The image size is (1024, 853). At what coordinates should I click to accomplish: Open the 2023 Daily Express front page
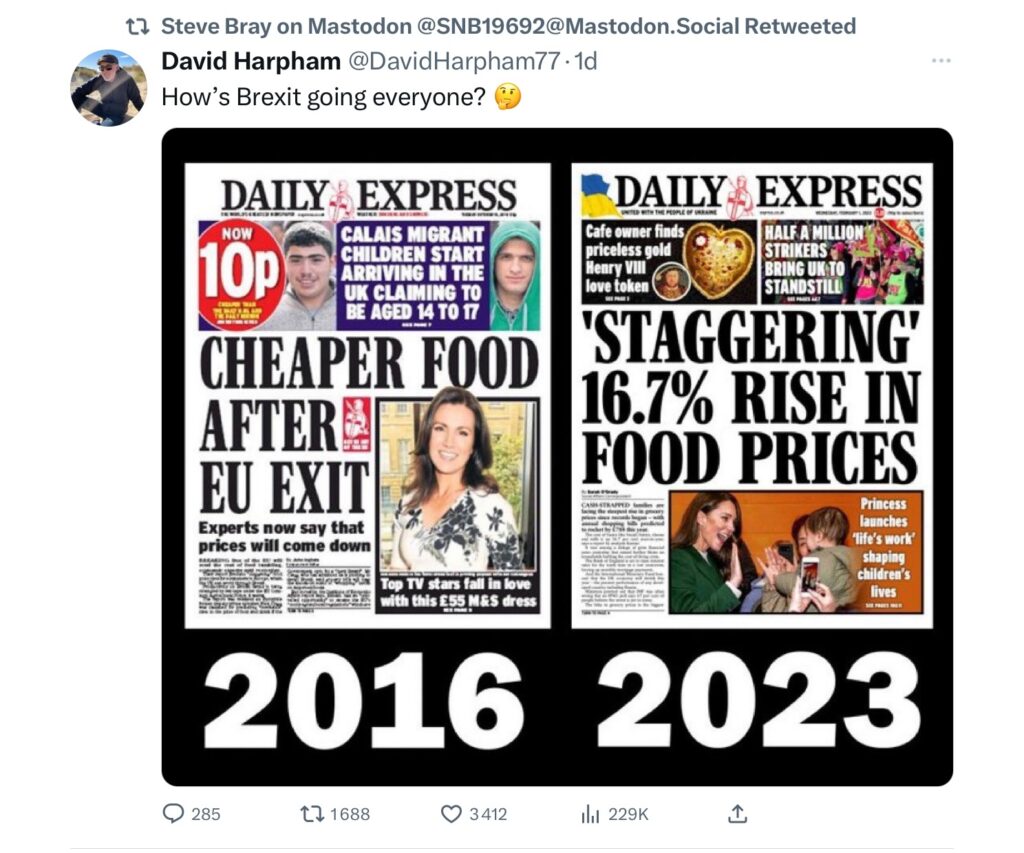tap(752, 396)
